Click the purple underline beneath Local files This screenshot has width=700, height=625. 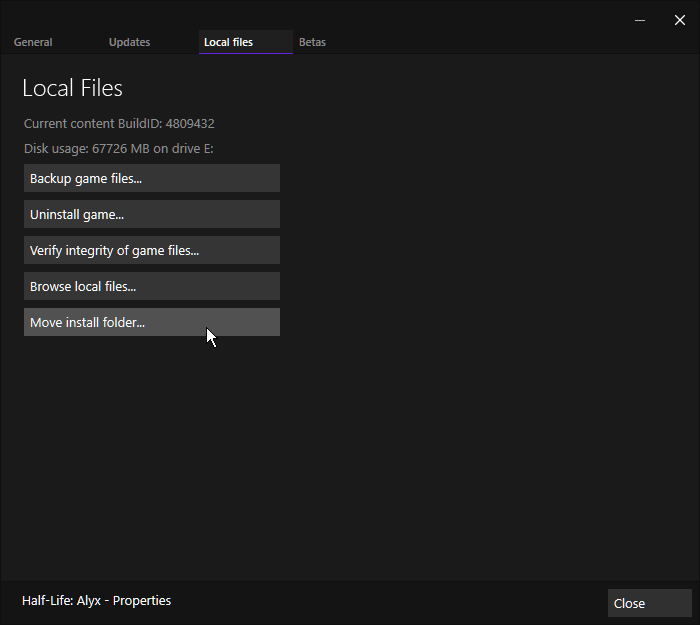(246, 53)
